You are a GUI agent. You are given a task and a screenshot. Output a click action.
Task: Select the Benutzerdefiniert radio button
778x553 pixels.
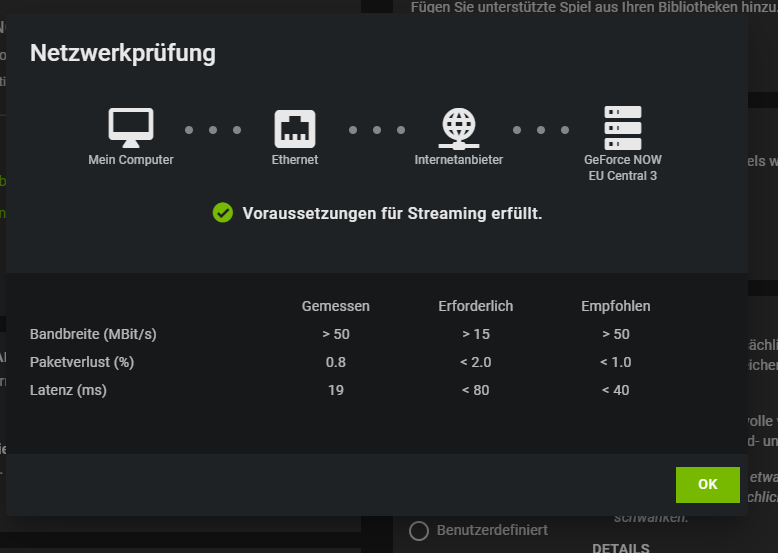point(419,531)
